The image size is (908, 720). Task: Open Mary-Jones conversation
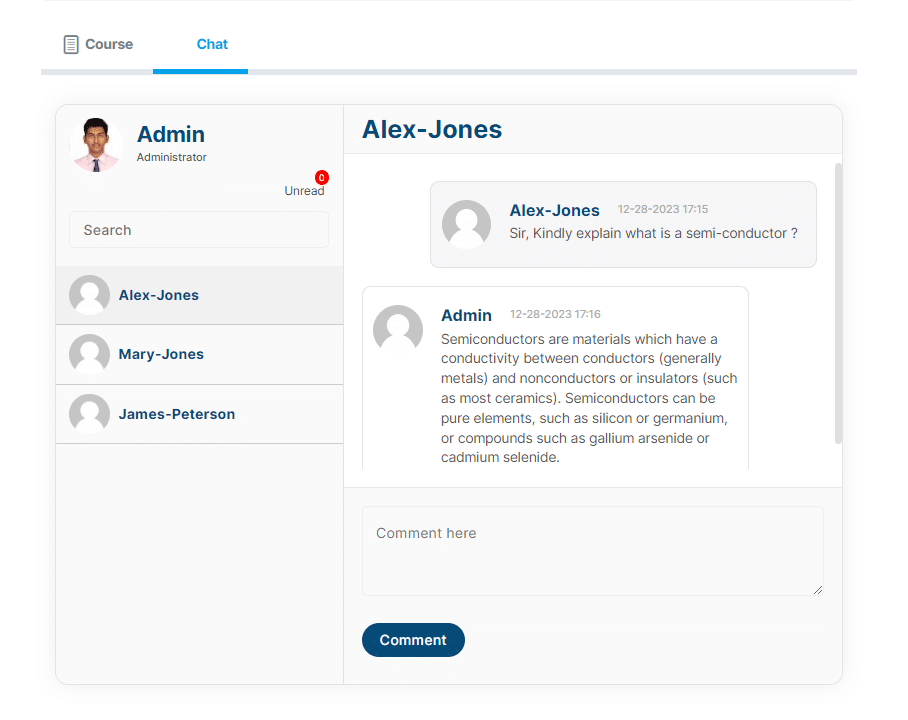coord(199,354)
